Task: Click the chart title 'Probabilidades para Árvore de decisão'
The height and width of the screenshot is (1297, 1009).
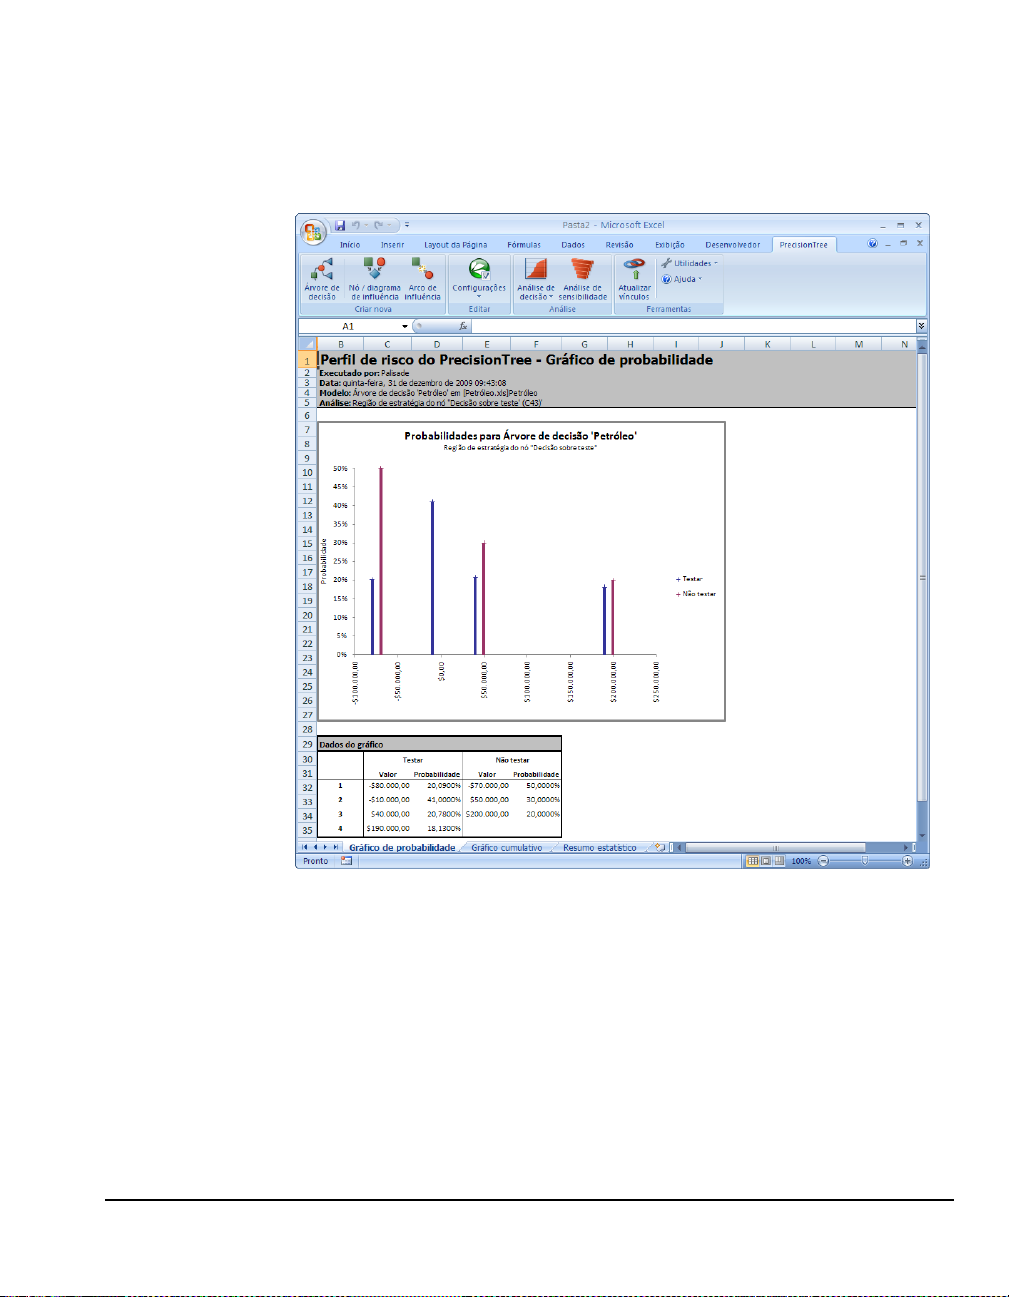Action: pos(520,436)
